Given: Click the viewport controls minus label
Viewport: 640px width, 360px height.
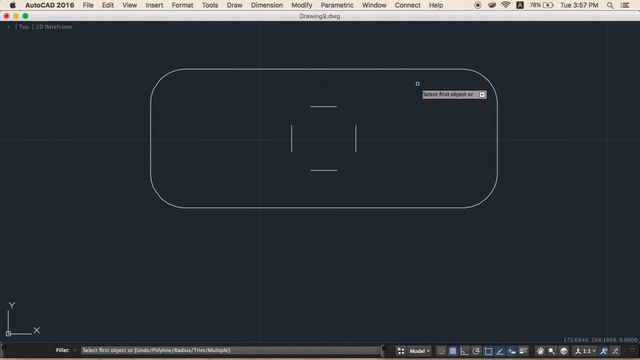Looking at the screenshot, I should pos(9,27).
